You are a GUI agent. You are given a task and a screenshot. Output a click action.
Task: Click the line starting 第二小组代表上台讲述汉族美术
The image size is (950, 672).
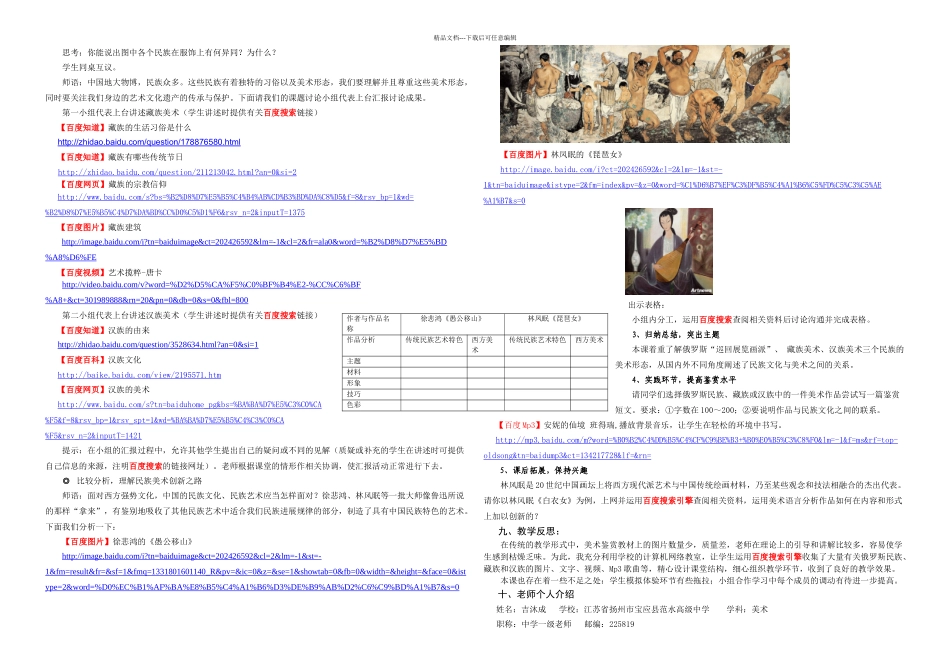(190, 315)
